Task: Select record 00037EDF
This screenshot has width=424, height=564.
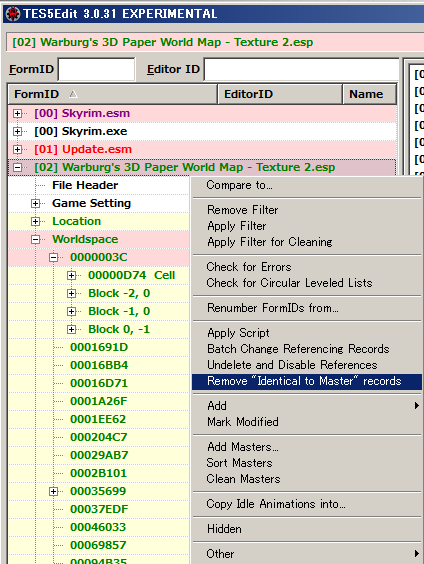Action: (99, 509)
